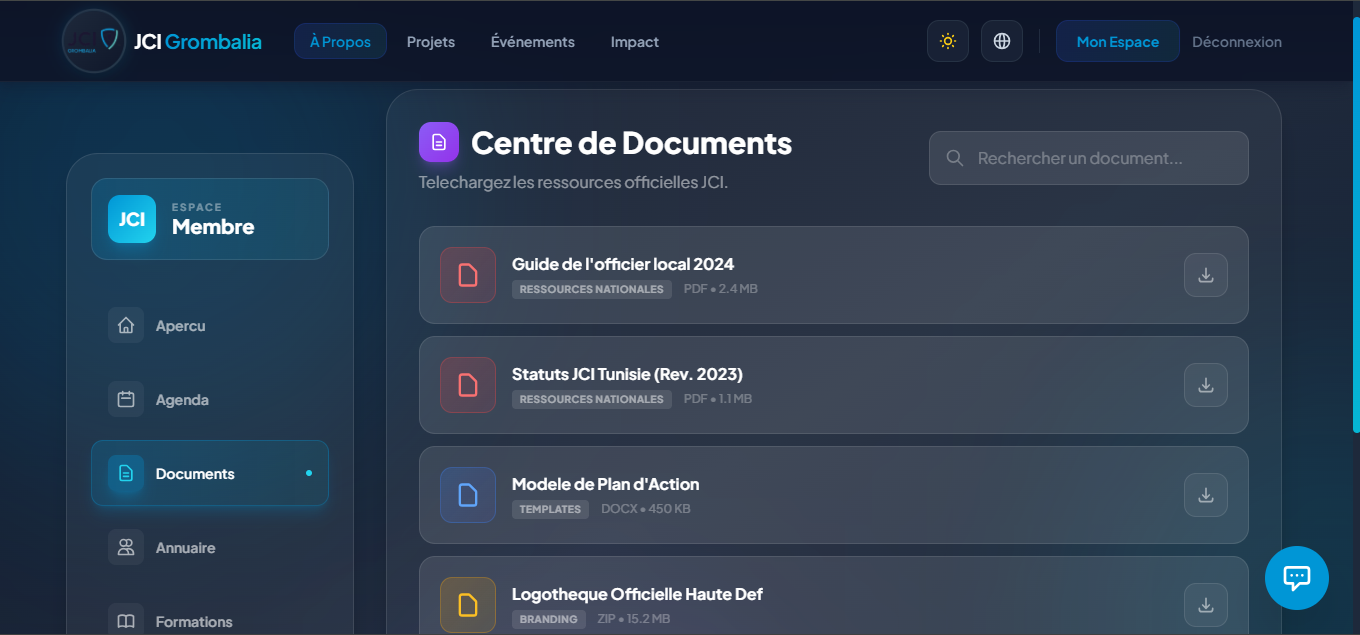
Task: Click the Documents sidebar file icon
Action: click(x=126, y=474)
